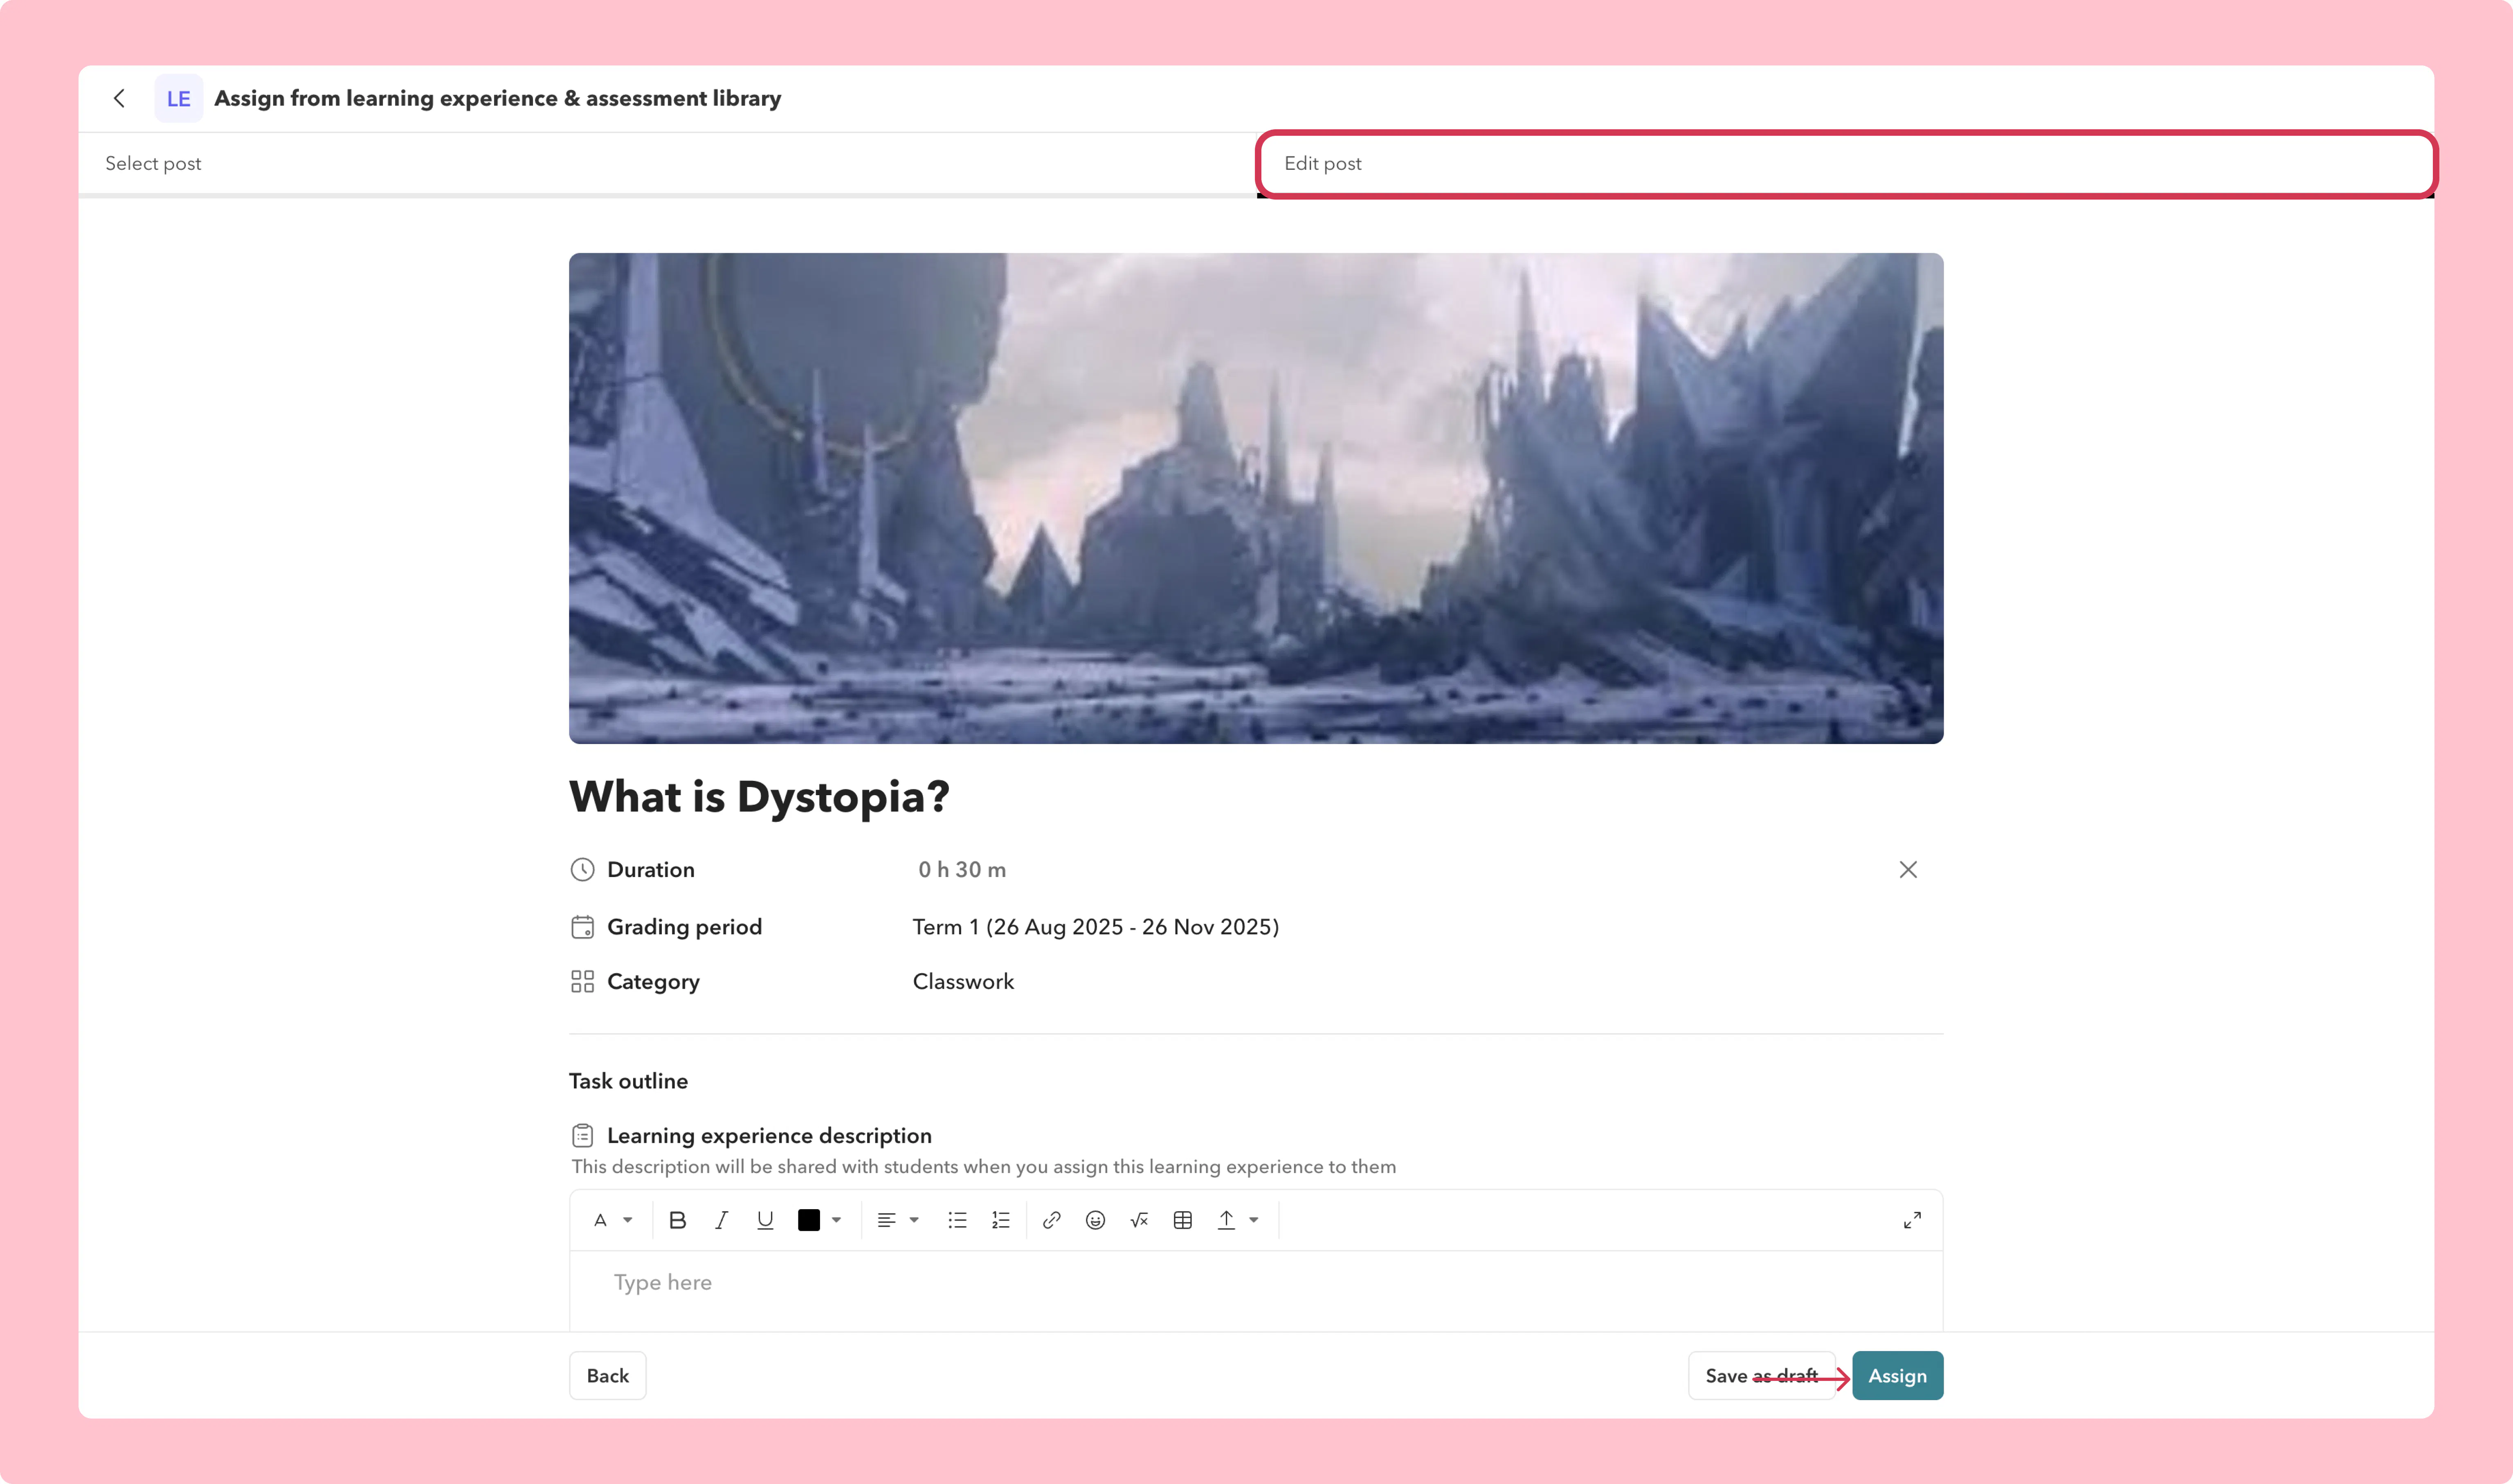The width and height of the screenshot is (2513, 1484).
Task: Open the font size dropdown
Action: tap(613, 1220)
